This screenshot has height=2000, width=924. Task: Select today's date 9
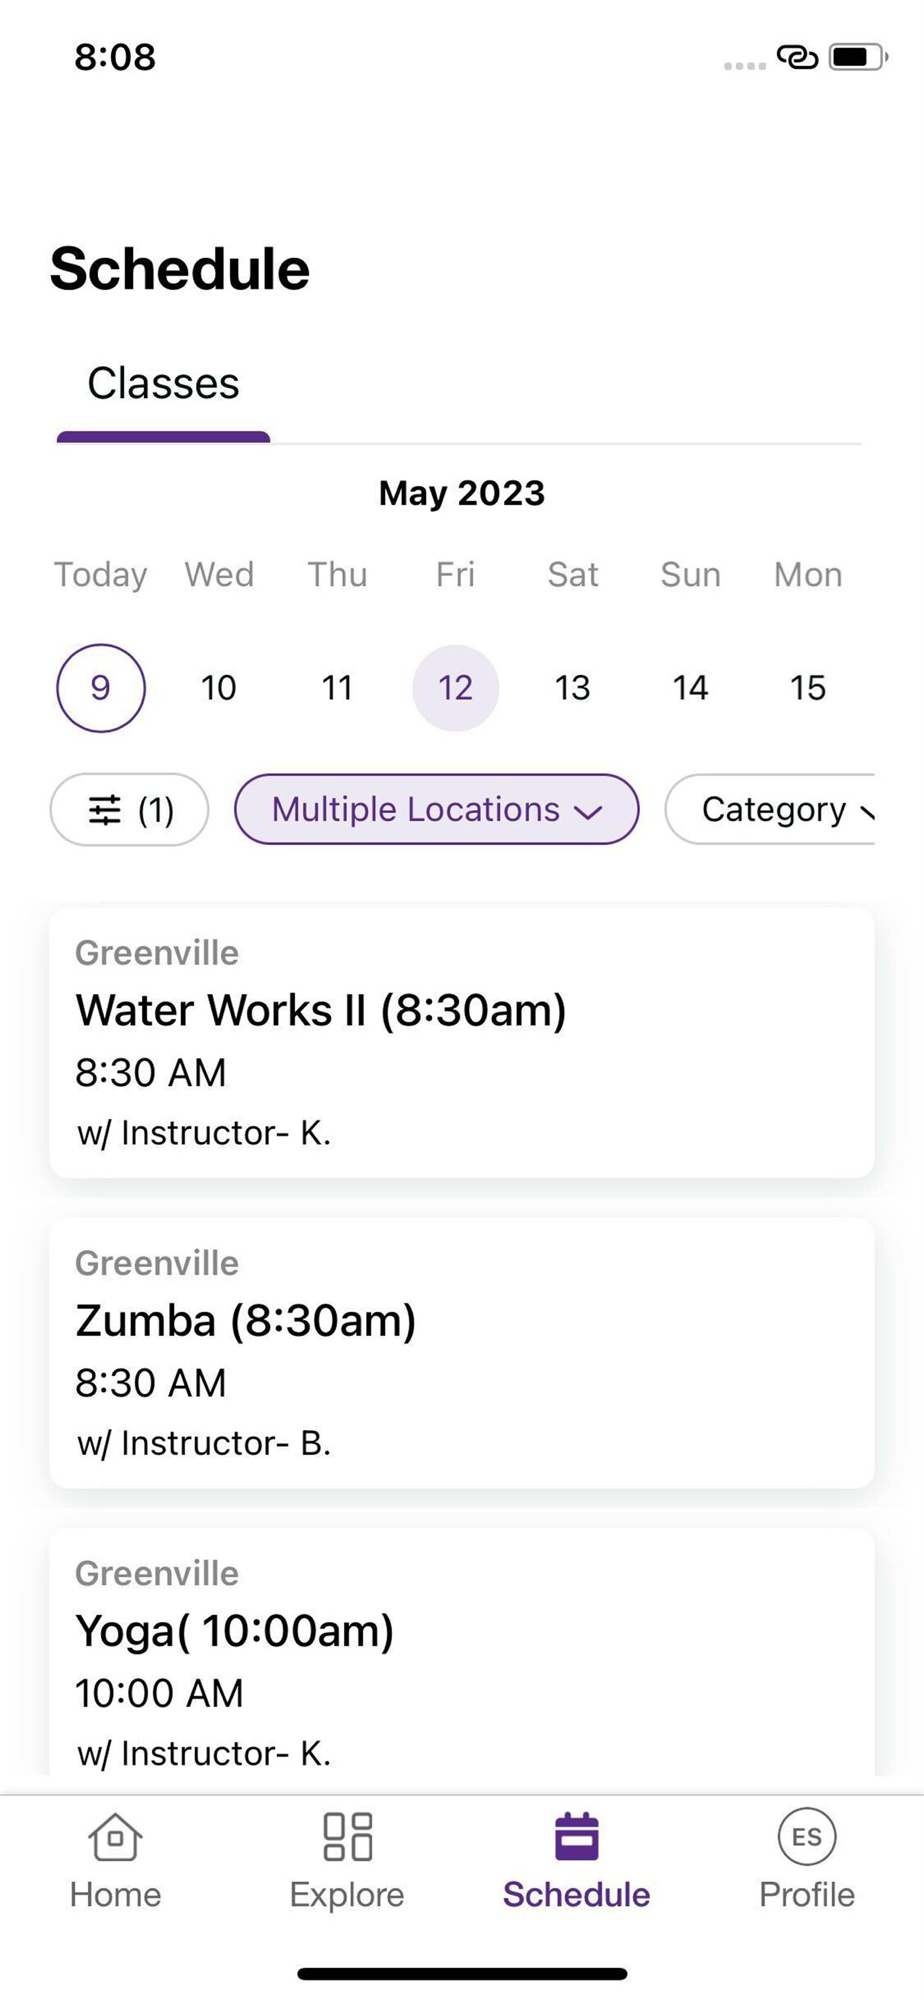pos(101,688)
